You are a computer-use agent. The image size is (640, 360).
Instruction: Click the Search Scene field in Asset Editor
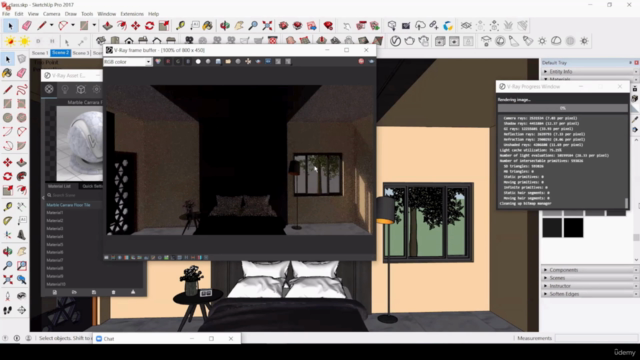pyautogui.click(x=73, y=195)
